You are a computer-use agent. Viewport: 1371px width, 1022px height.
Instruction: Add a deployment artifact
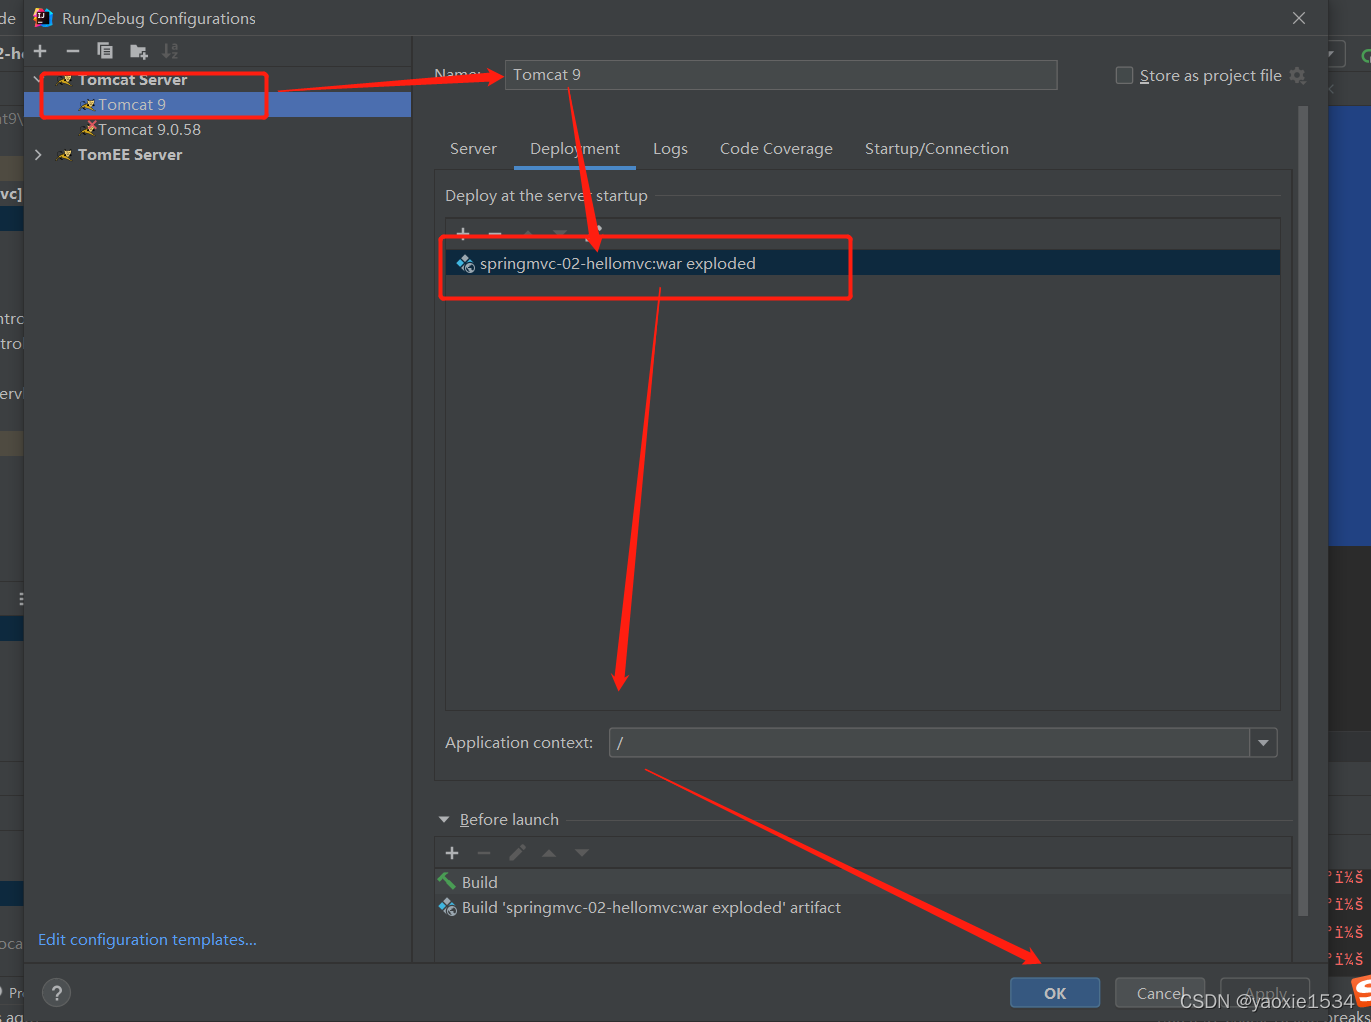463,234
